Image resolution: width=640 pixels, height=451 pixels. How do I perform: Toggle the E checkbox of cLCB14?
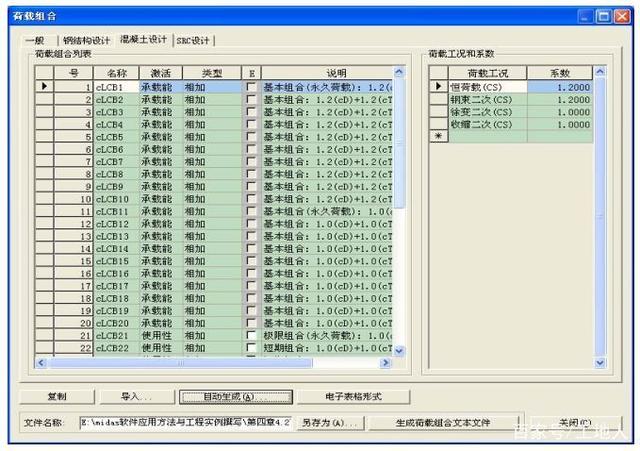[251, 249]
